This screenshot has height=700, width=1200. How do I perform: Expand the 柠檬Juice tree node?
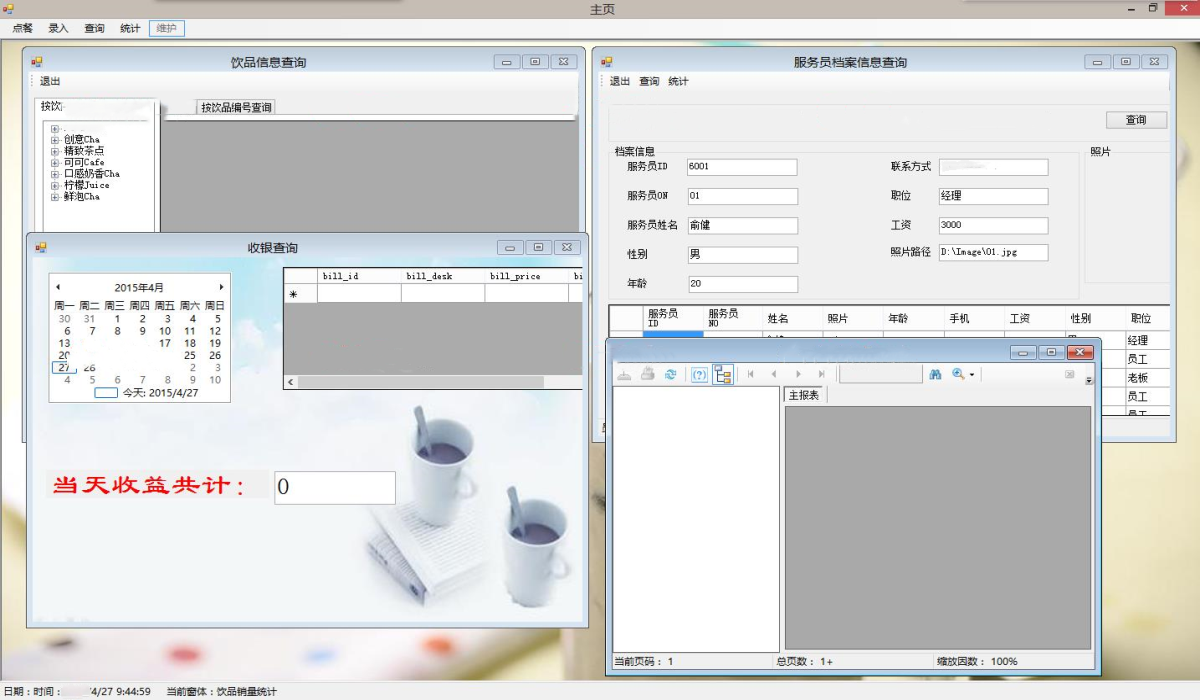click(55, 185)
